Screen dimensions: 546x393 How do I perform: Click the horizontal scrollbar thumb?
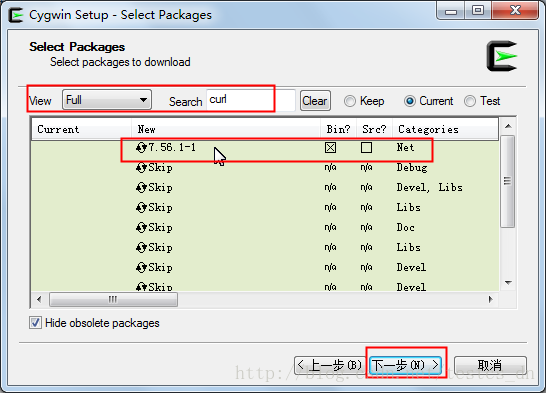114,299
